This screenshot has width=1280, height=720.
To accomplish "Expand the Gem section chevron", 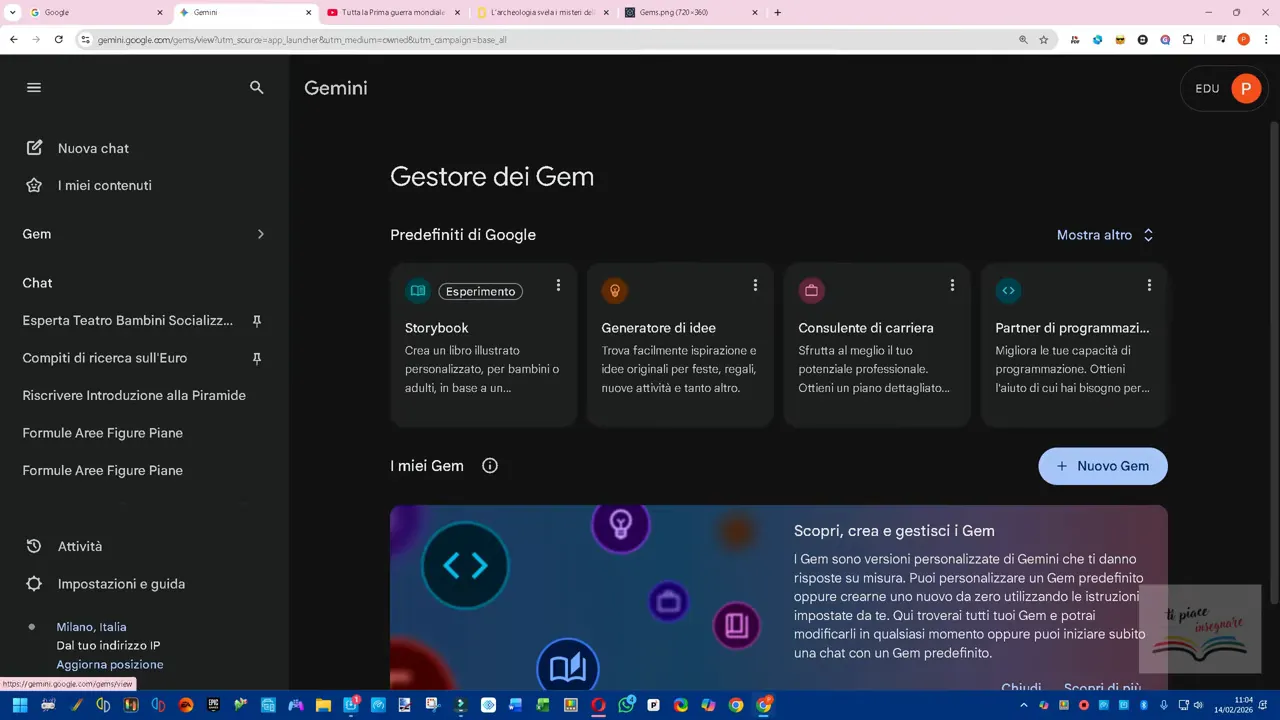I will click(x=261, y=234).
